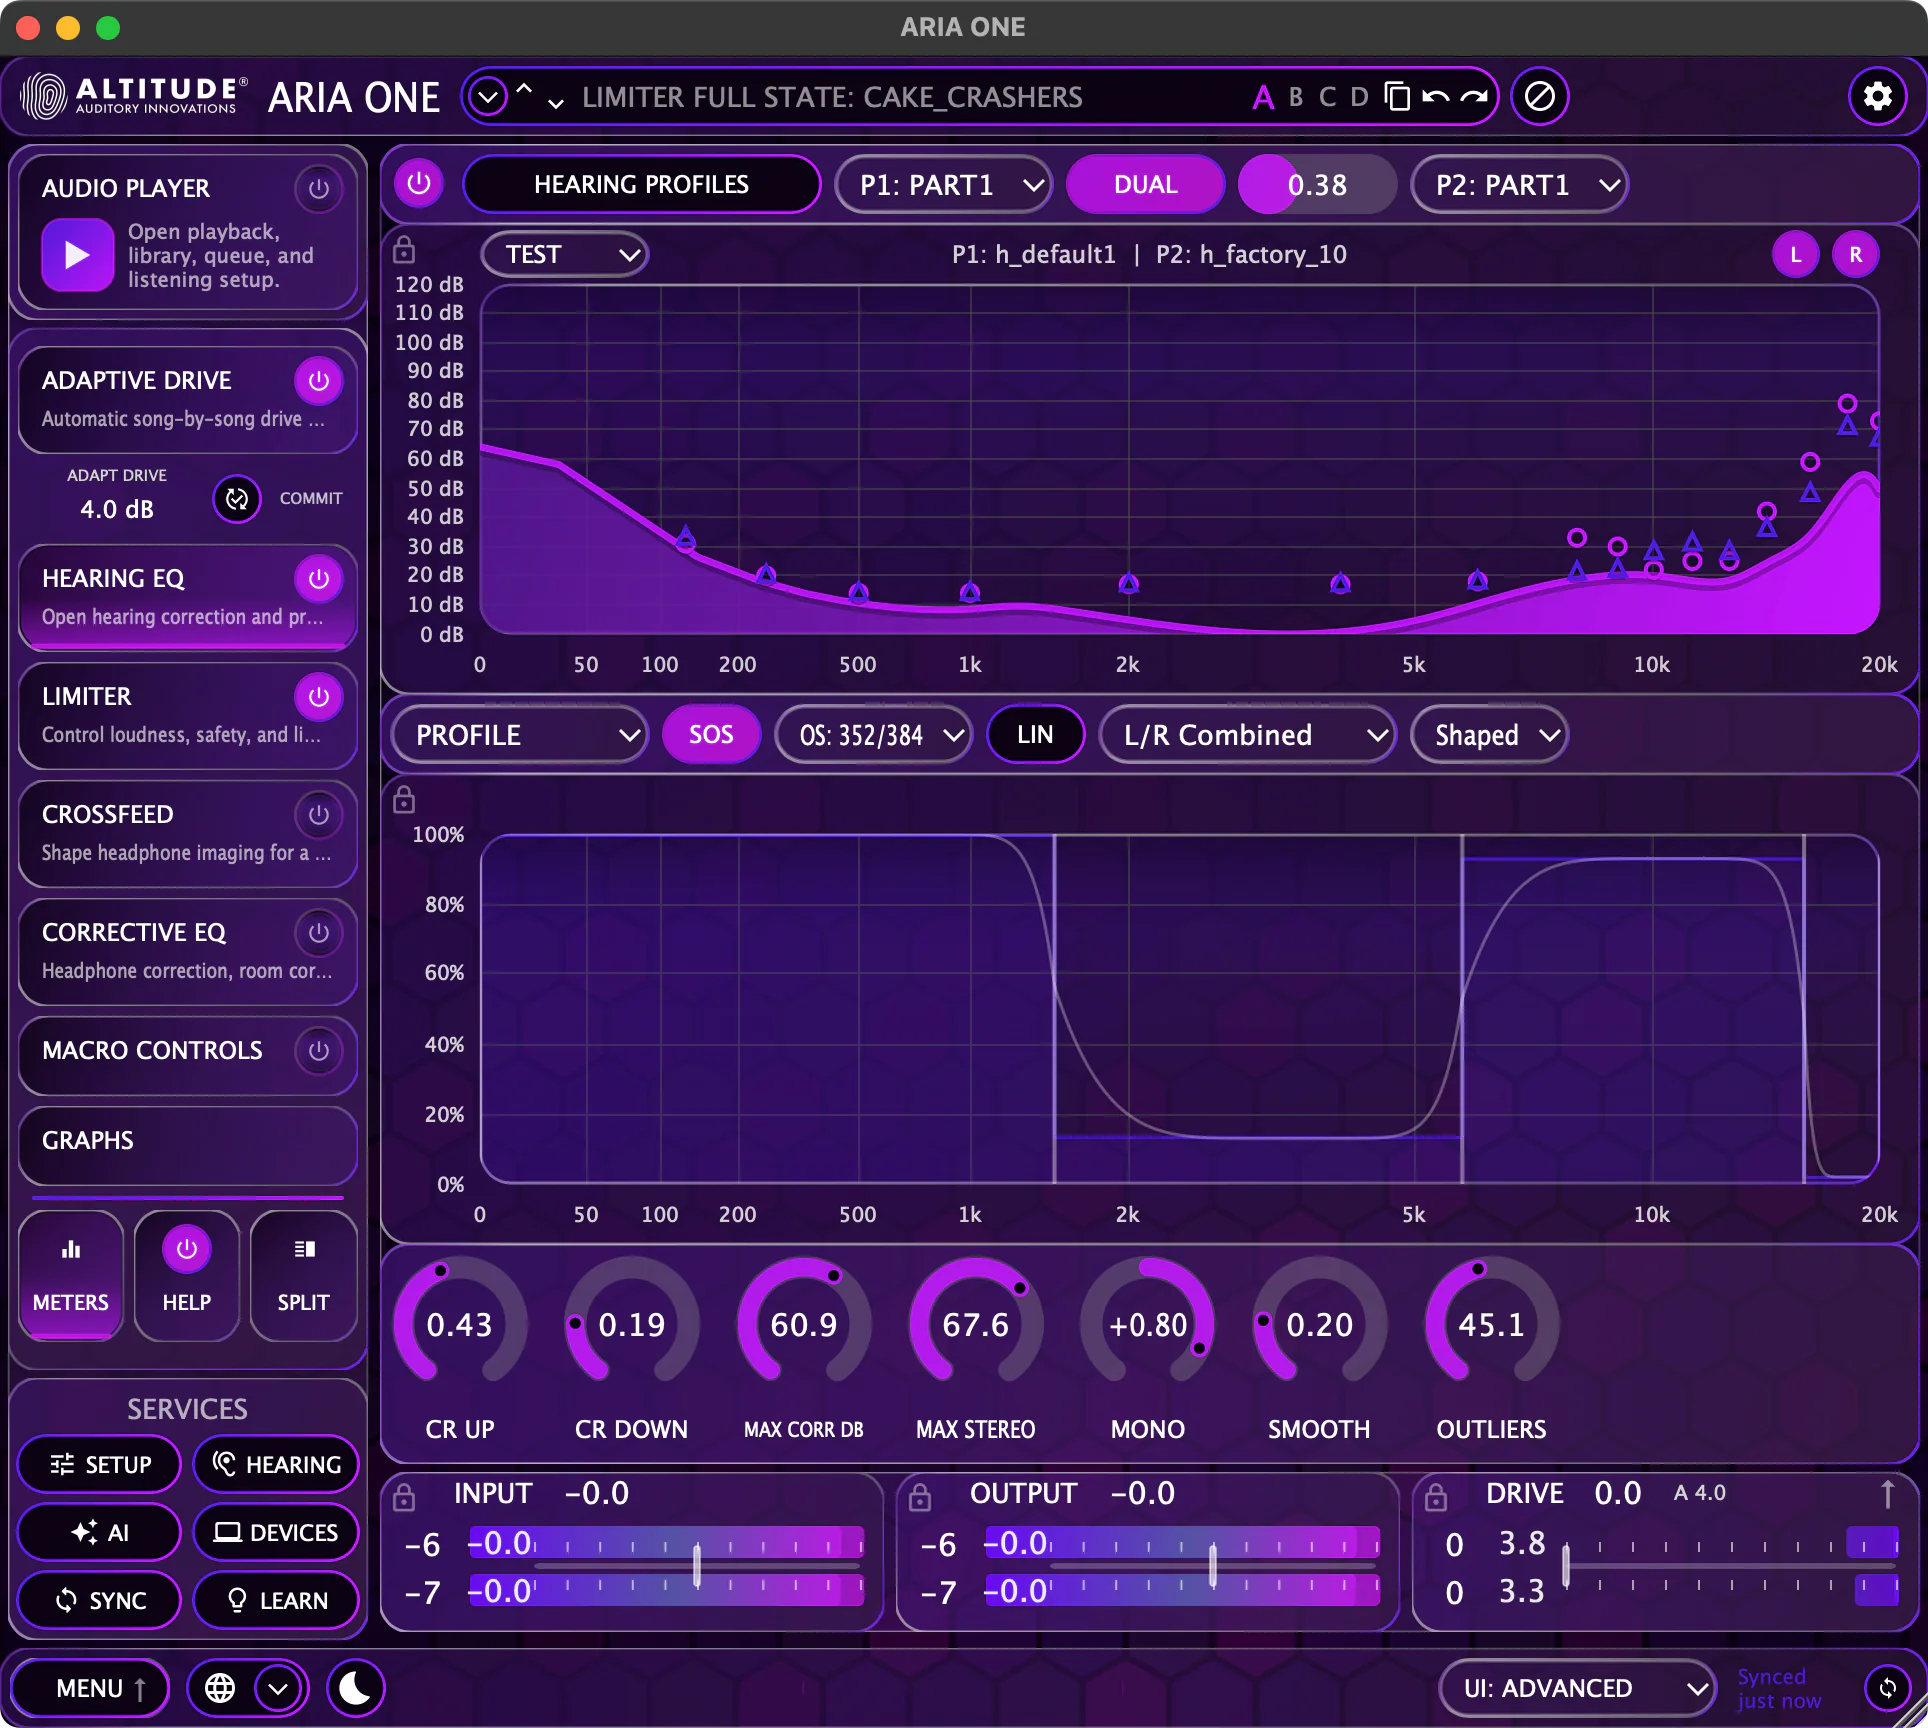Click the sync status refresh icon

click(x=1888, y=1688)
